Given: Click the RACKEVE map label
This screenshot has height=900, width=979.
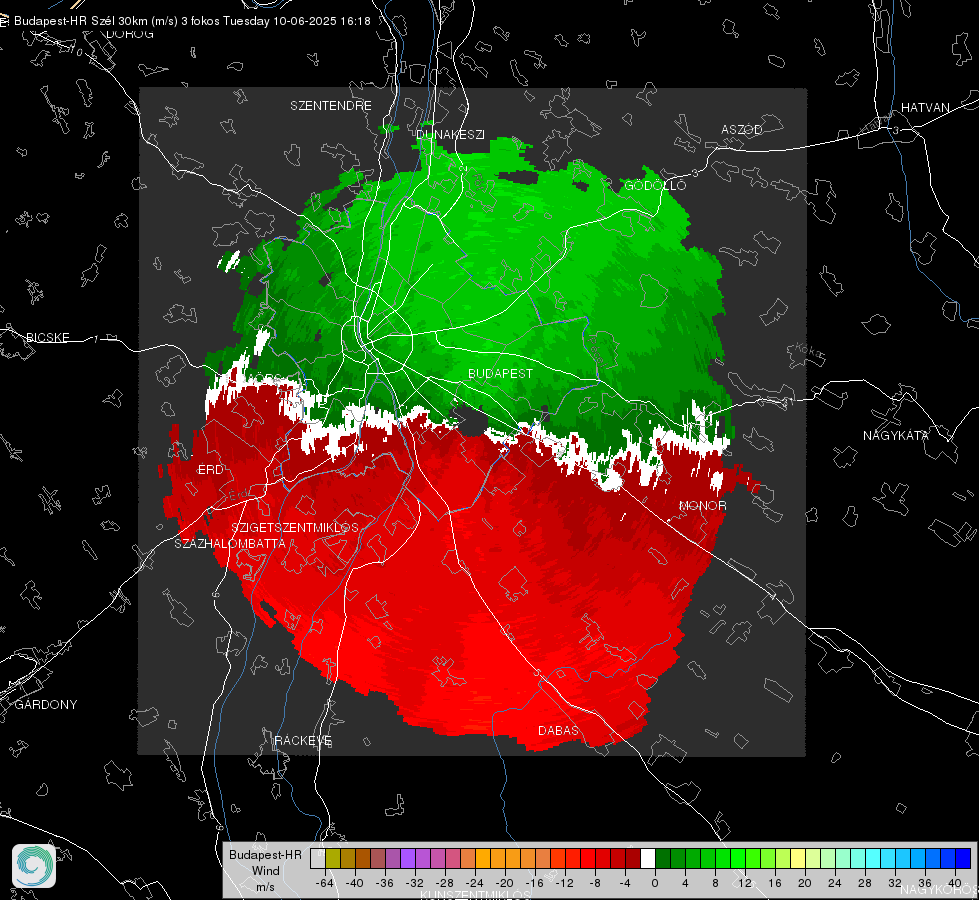Looking at the screenshot, I should 303,740.
